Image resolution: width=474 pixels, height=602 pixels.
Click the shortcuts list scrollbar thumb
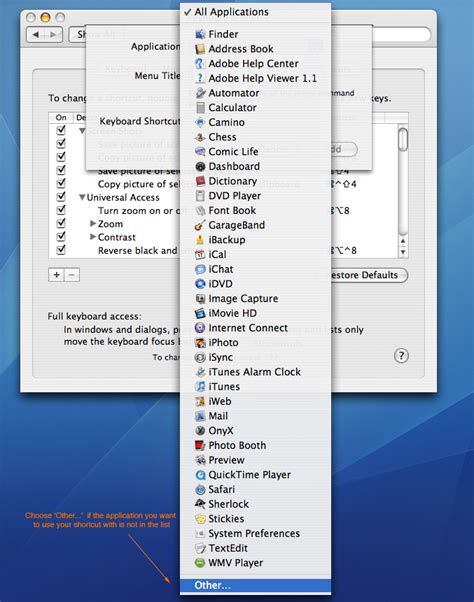coord(403,139)
